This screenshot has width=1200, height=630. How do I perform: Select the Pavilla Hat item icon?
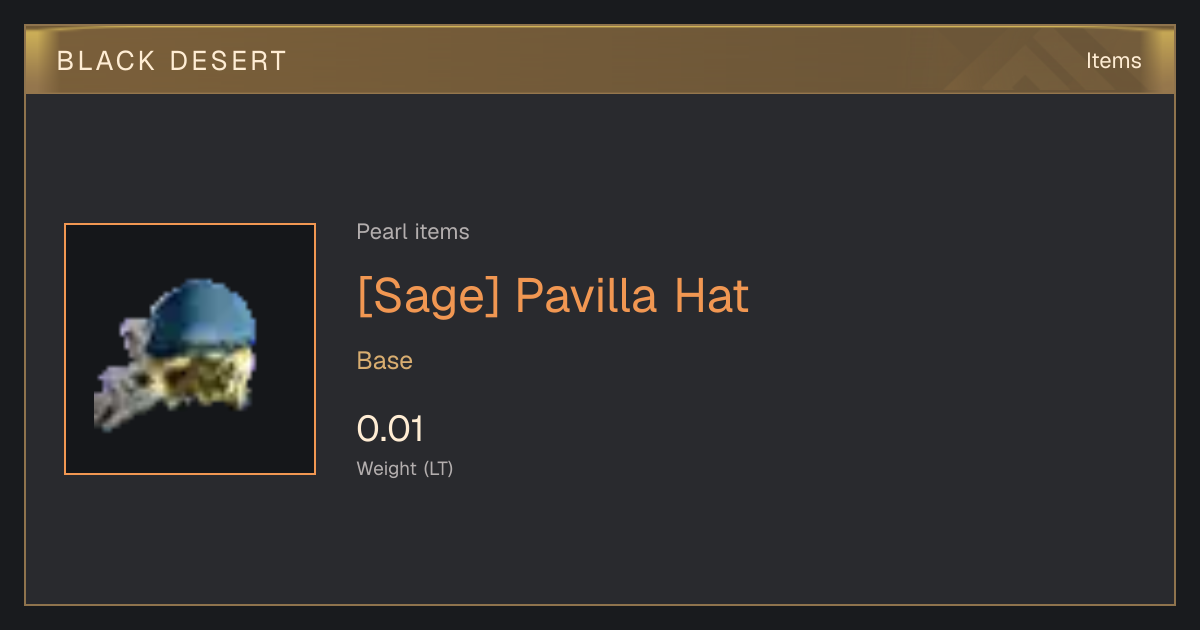click(190, 349)
